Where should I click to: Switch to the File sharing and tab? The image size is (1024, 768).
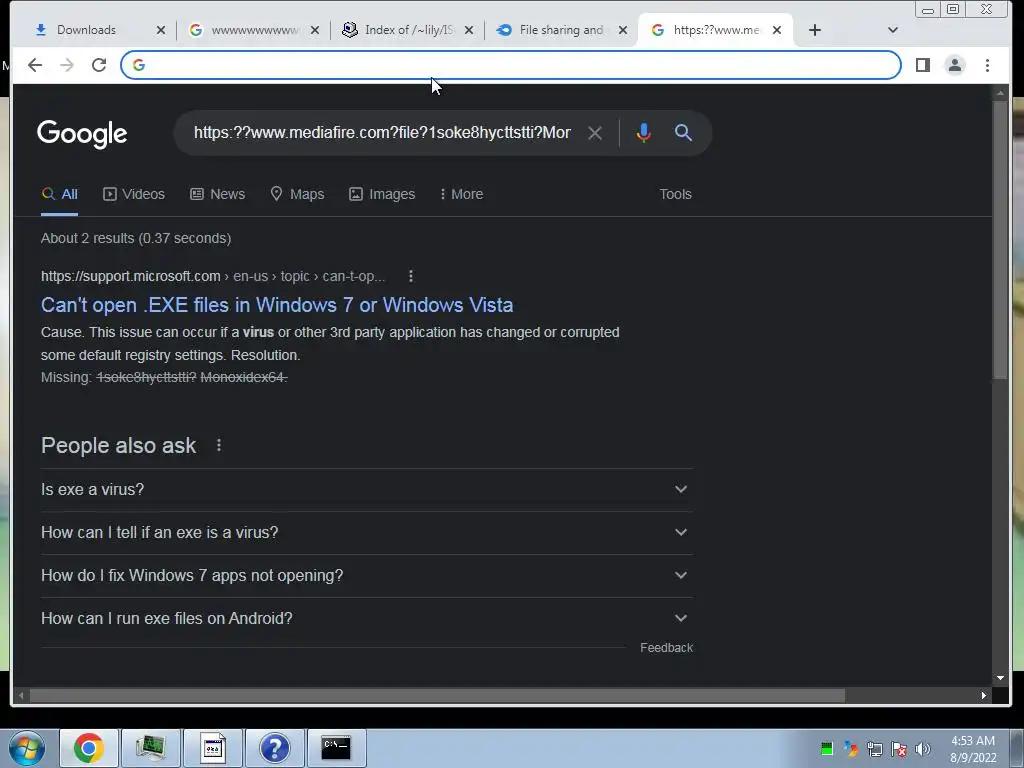point(560,30)
